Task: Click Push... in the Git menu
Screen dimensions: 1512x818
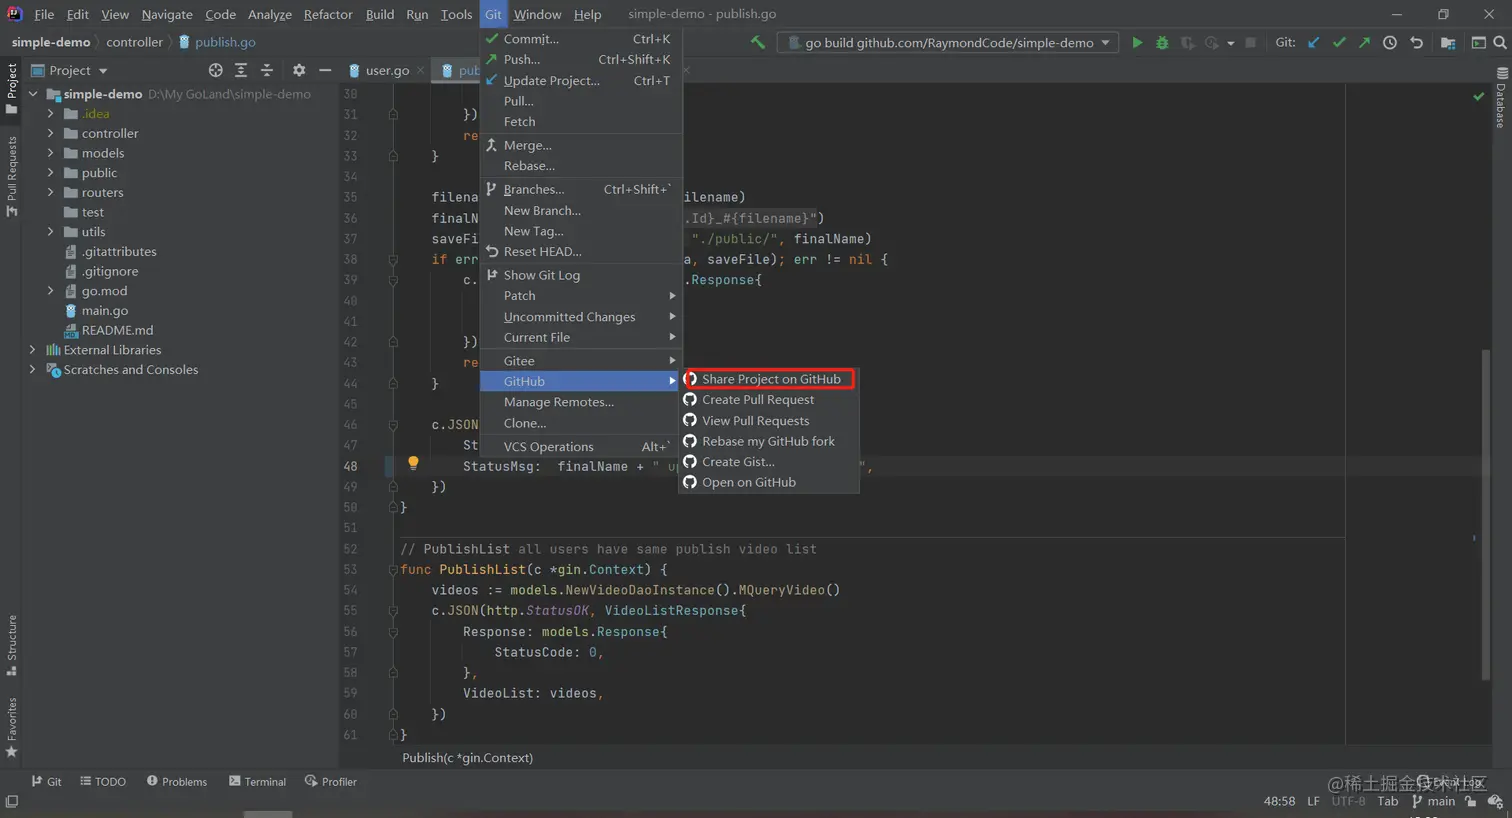Action: [x=581, y=59]
